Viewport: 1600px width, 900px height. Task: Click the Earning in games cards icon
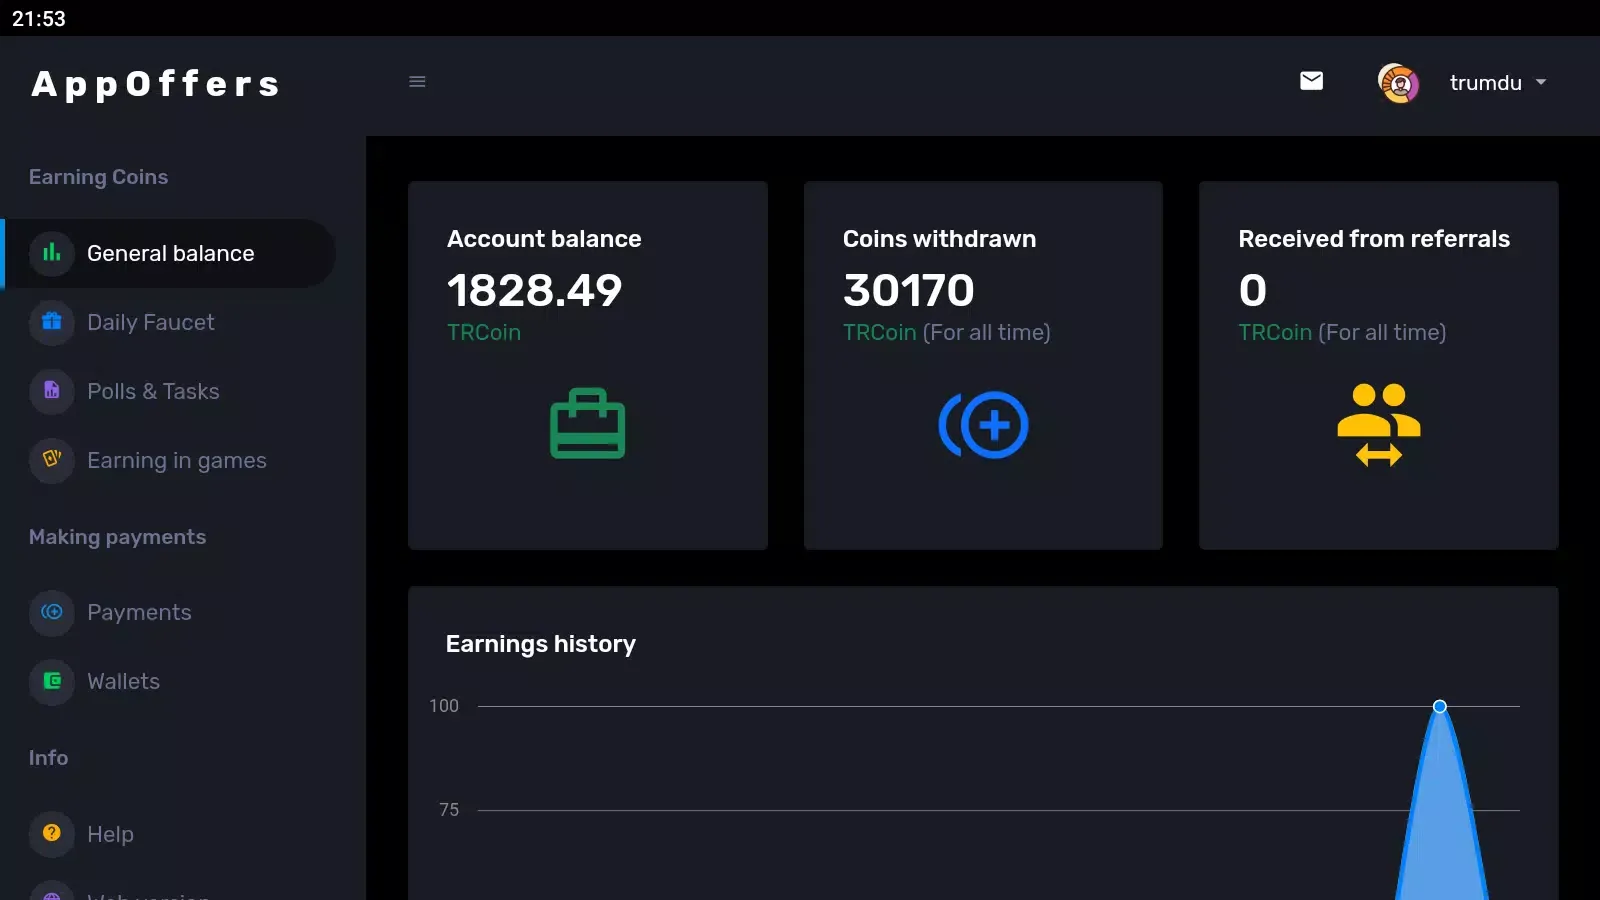(52, 460)
